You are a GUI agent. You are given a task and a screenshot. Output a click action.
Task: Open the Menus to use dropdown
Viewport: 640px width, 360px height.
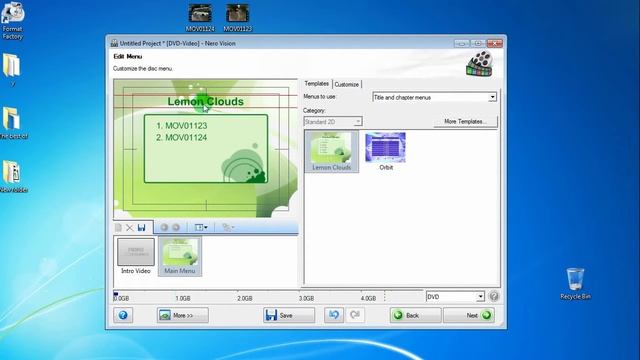435,97
